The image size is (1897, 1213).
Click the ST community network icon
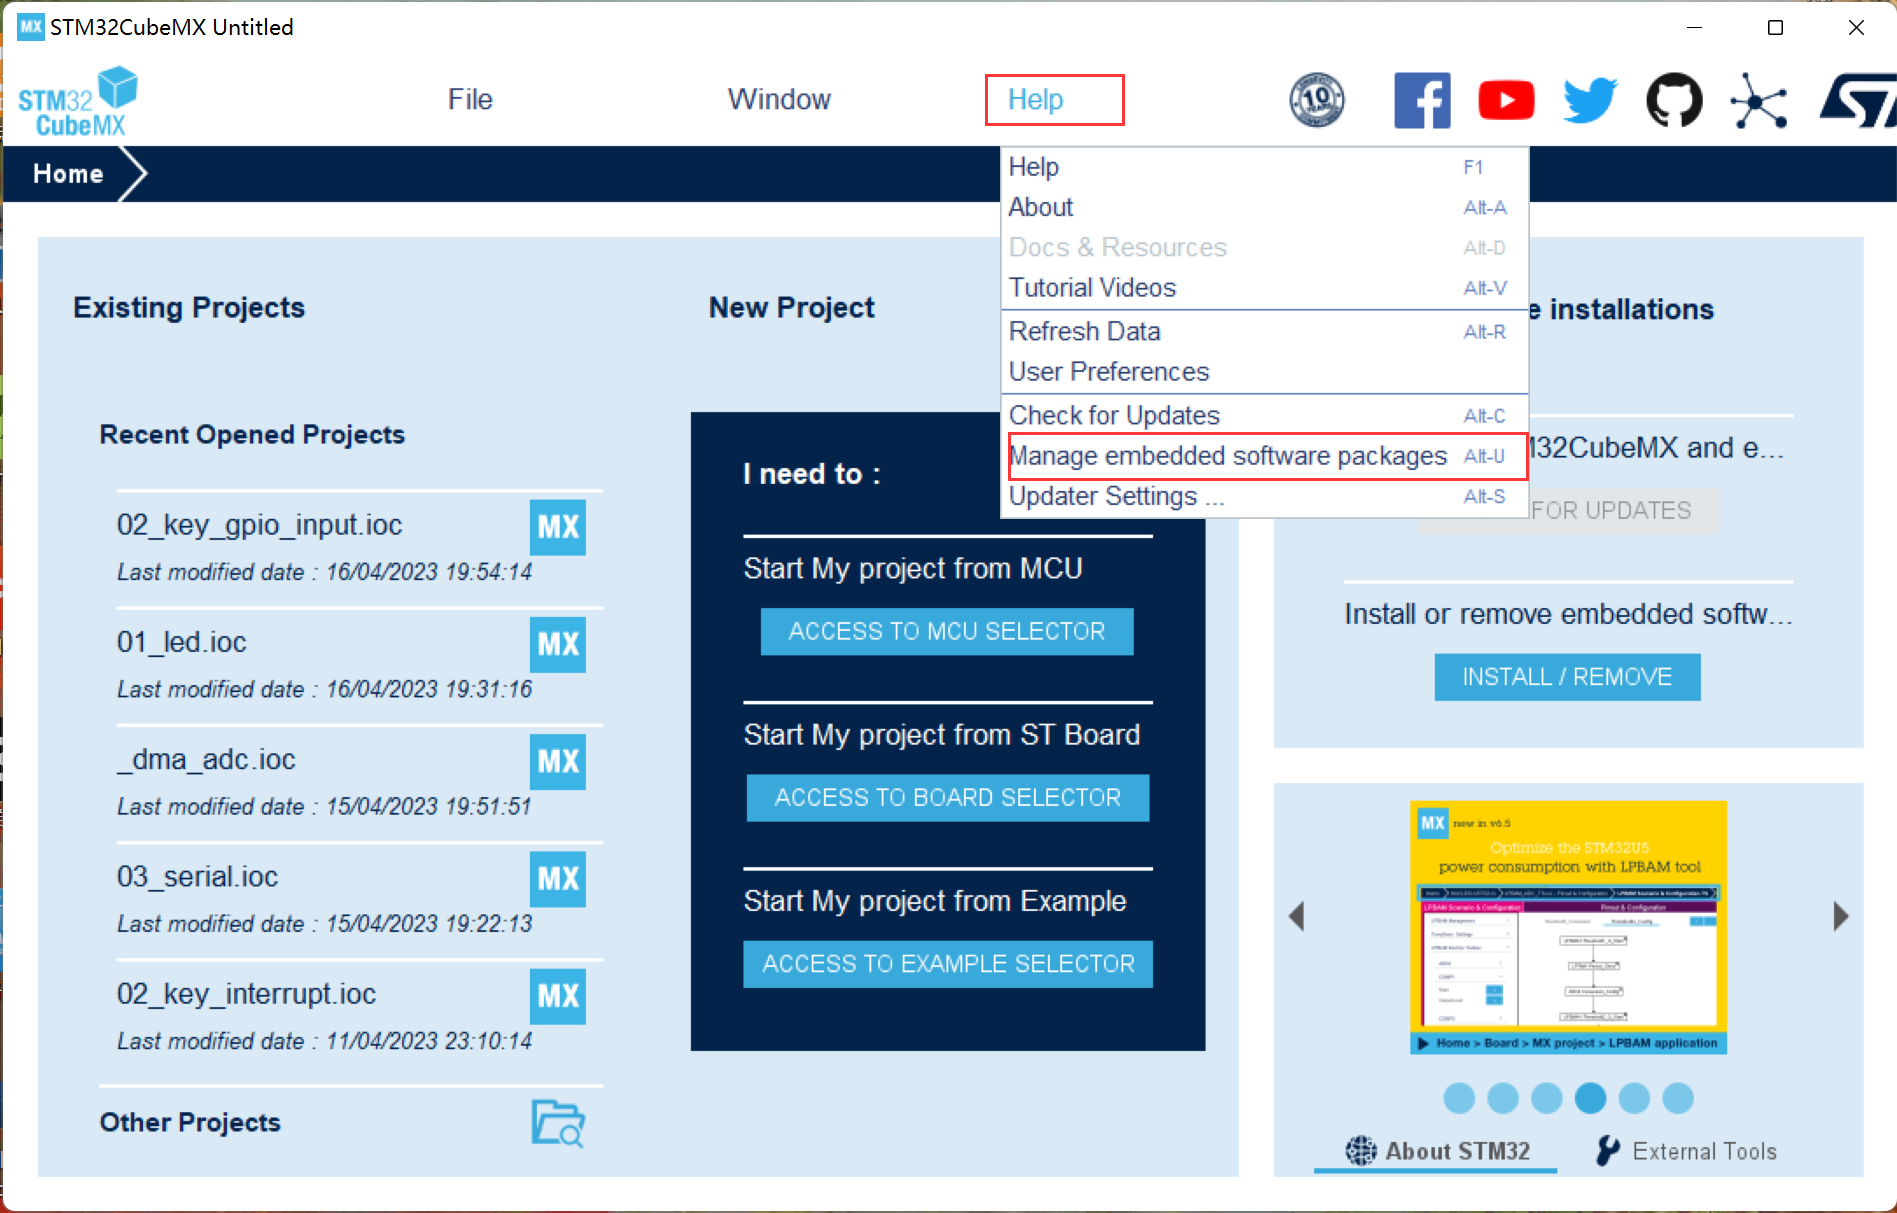[x=1758, y=100]
